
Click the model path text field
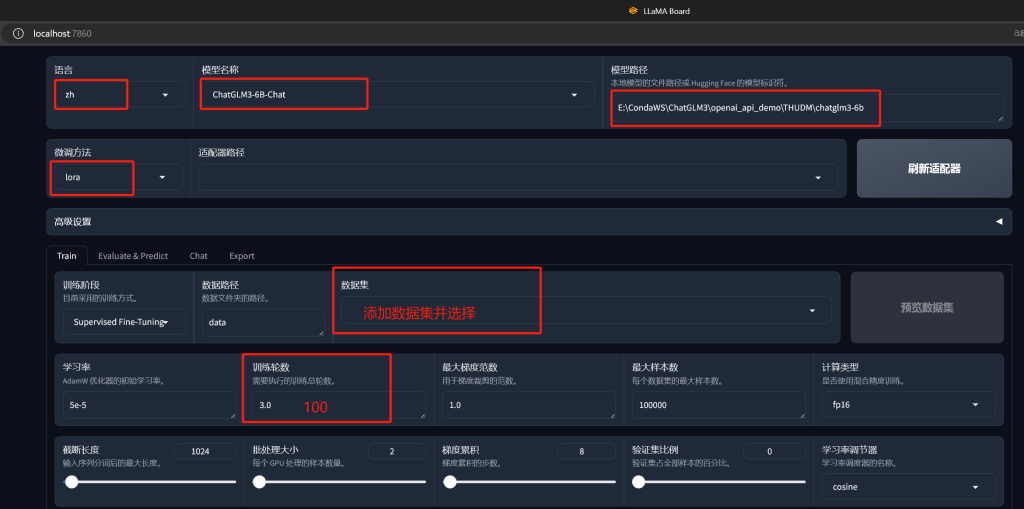(x=807, y=108)
